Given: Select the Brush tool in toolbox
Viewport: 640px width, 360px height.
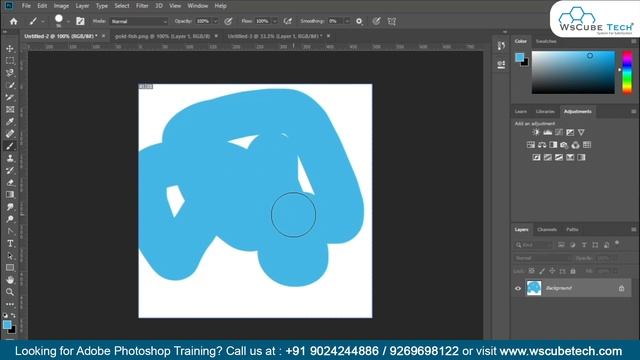Looking at the screenshot, I should coord(10,146).
